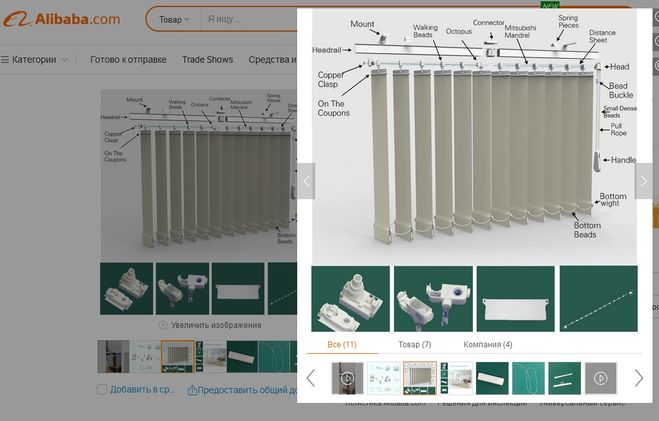Play the last video thumbnail in popup

click(600, 378)
